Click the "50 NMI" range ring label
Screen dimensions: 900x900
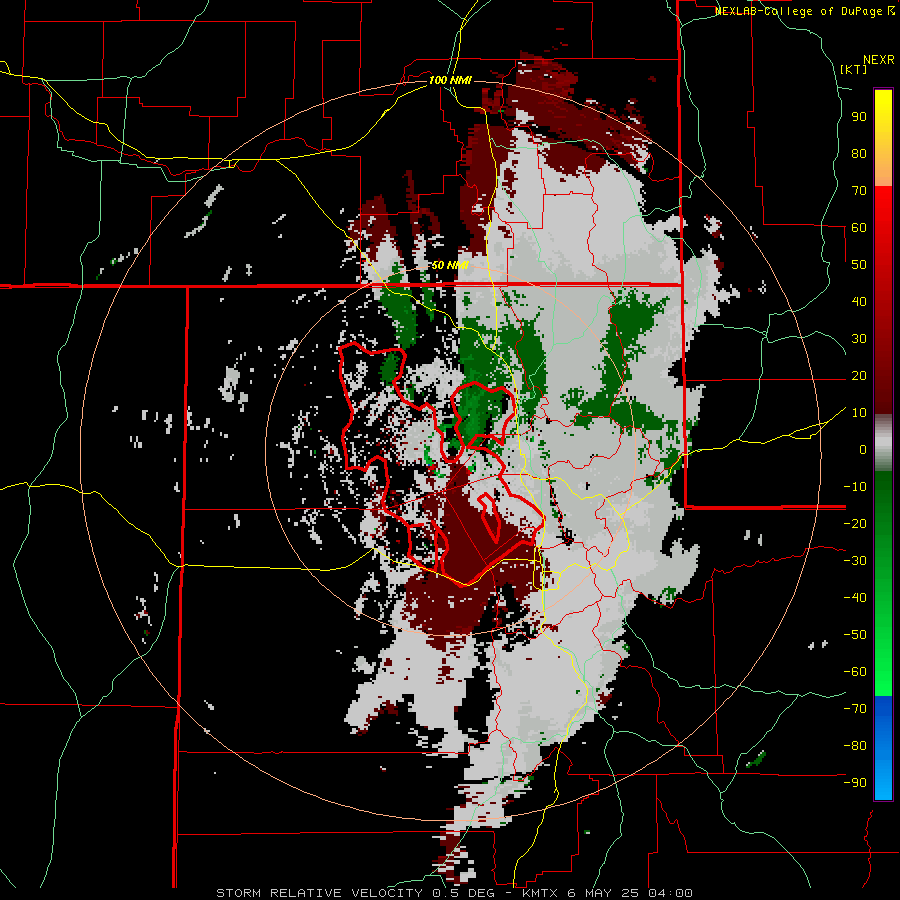click(450, 265)
